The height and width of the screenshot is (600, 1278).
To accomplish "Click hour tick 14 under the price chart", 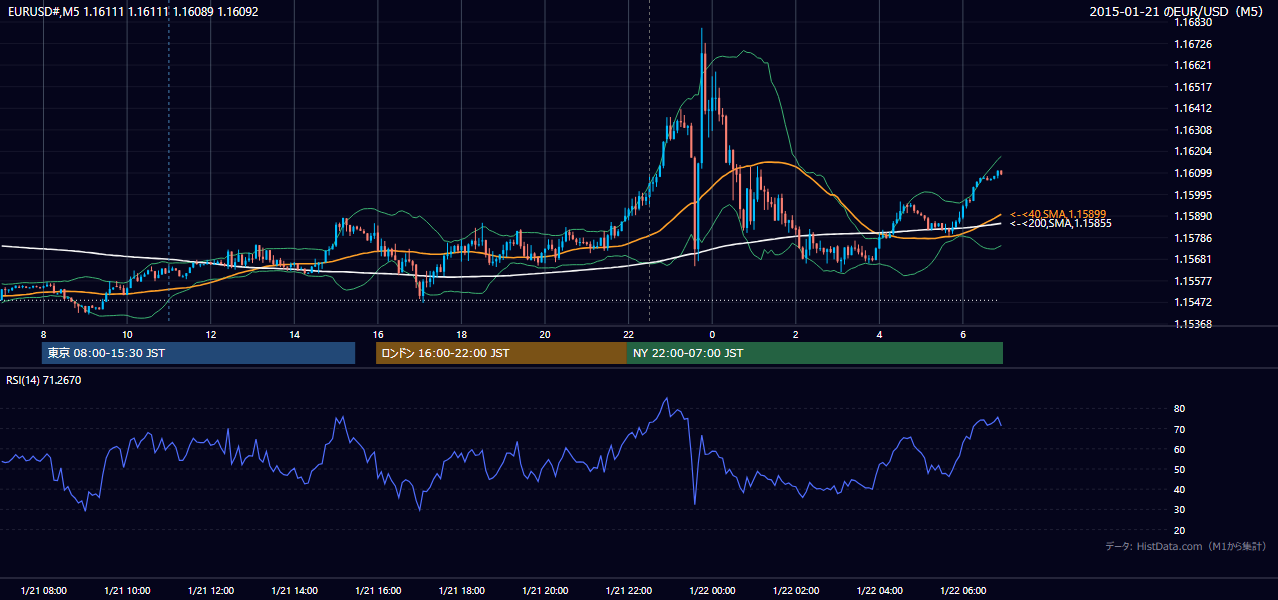I will 294,334.
